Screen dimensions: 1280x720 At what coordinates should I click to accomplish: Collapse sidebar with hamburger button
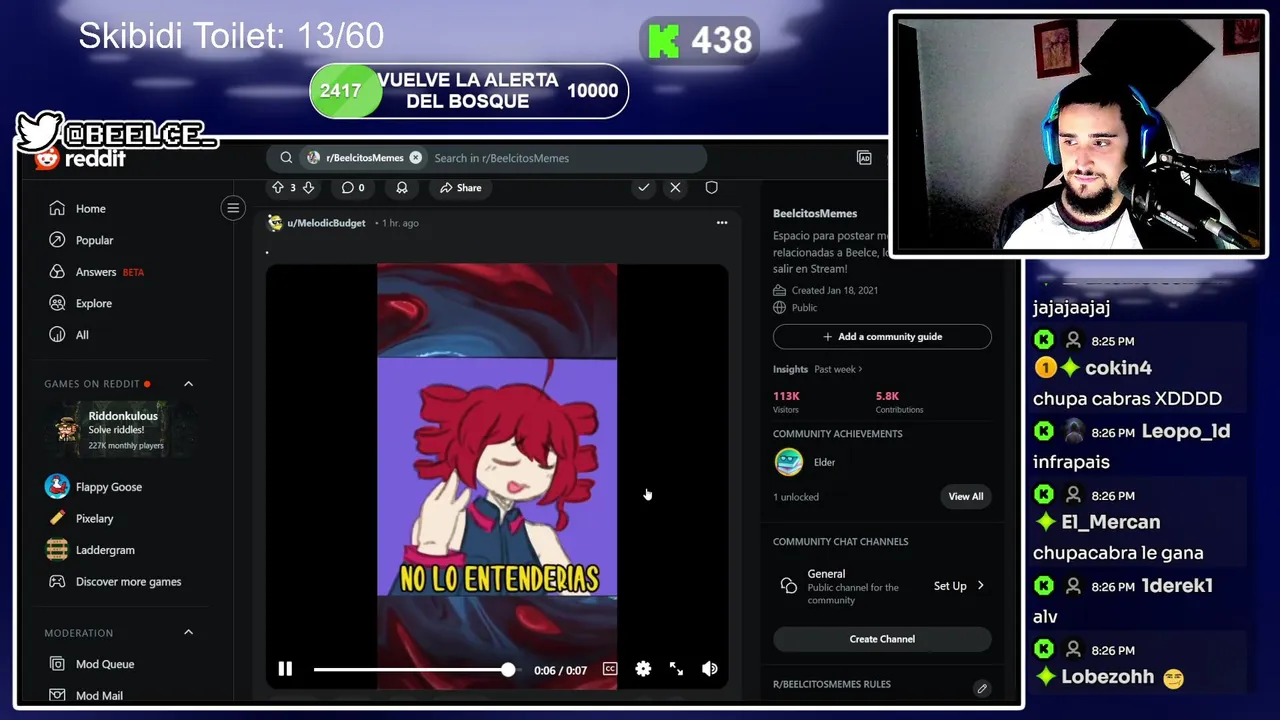pos(233,208)
